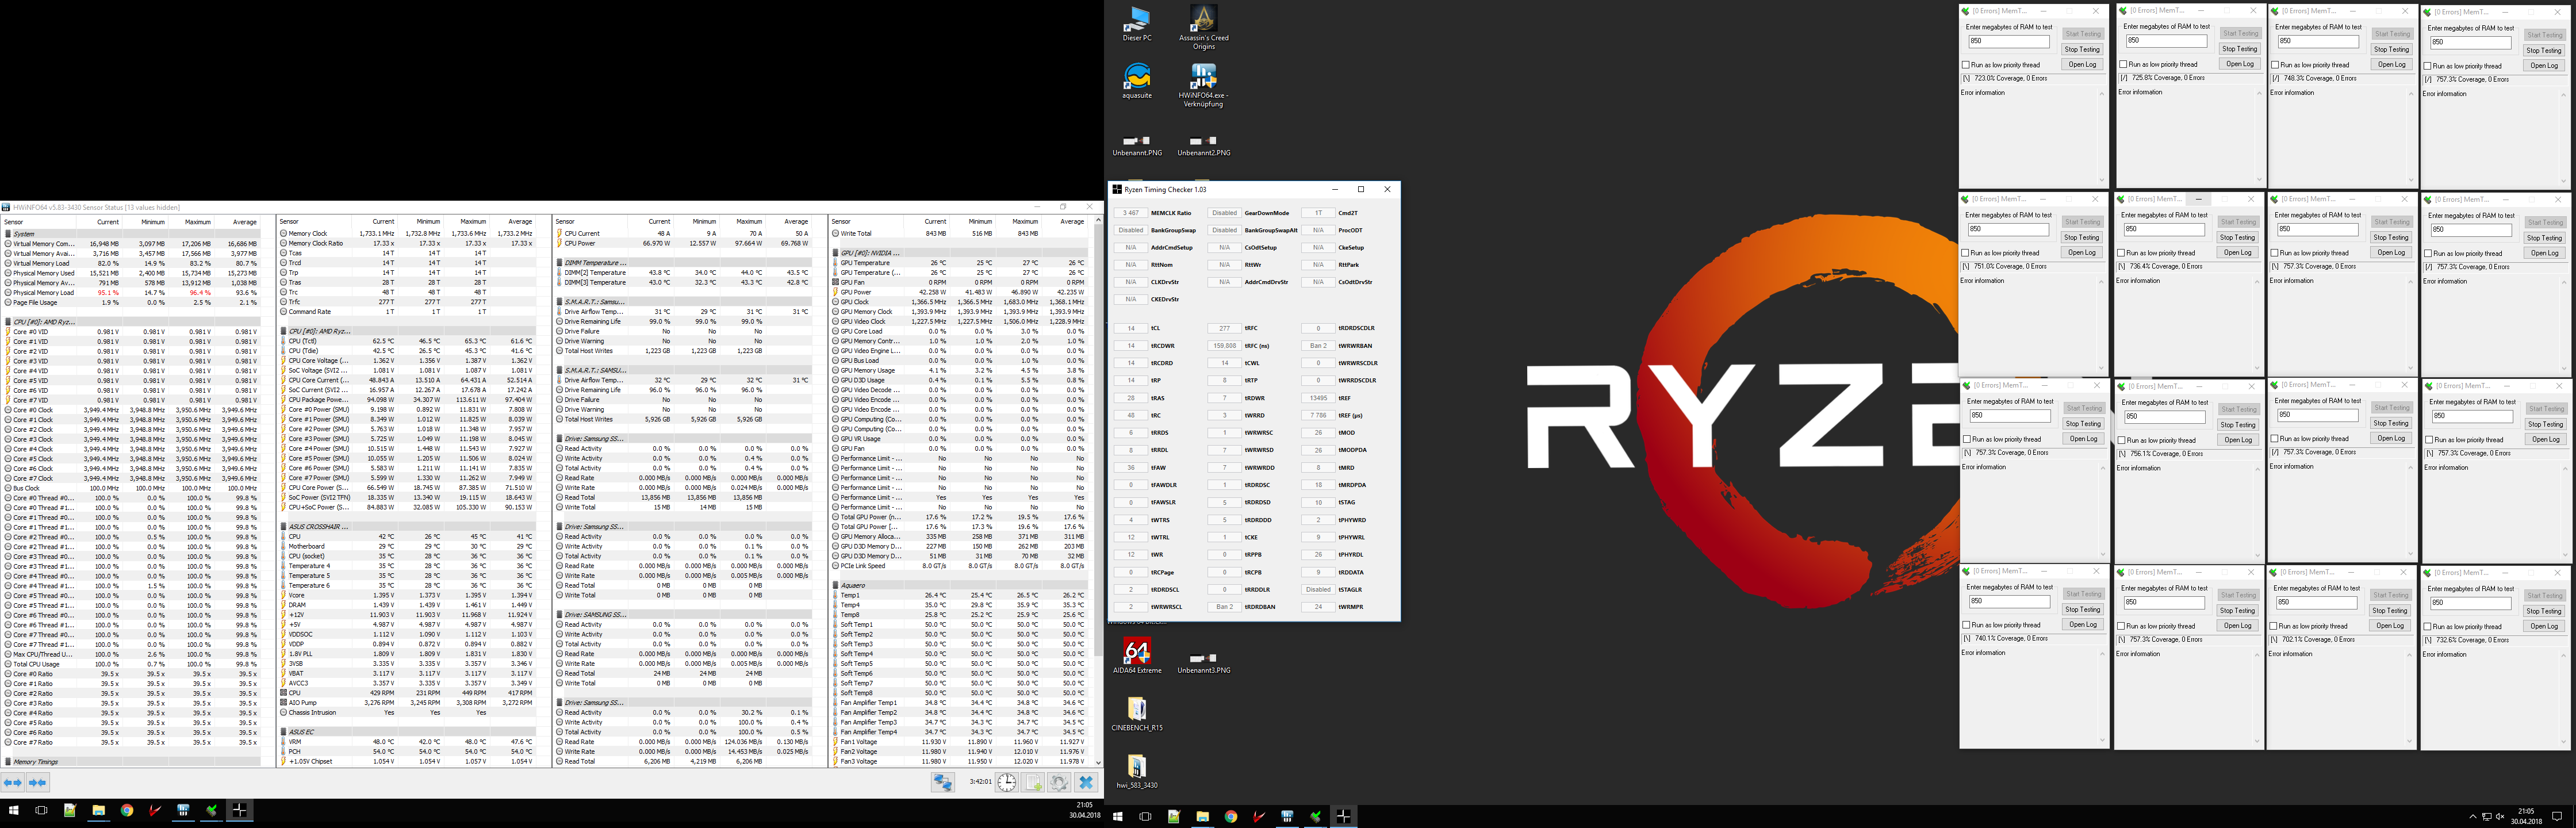Open the Dieser PC desktop shortcut
Image resolution: width=2576 pixels, height=828 pixels.
[x=1137, y=24]
